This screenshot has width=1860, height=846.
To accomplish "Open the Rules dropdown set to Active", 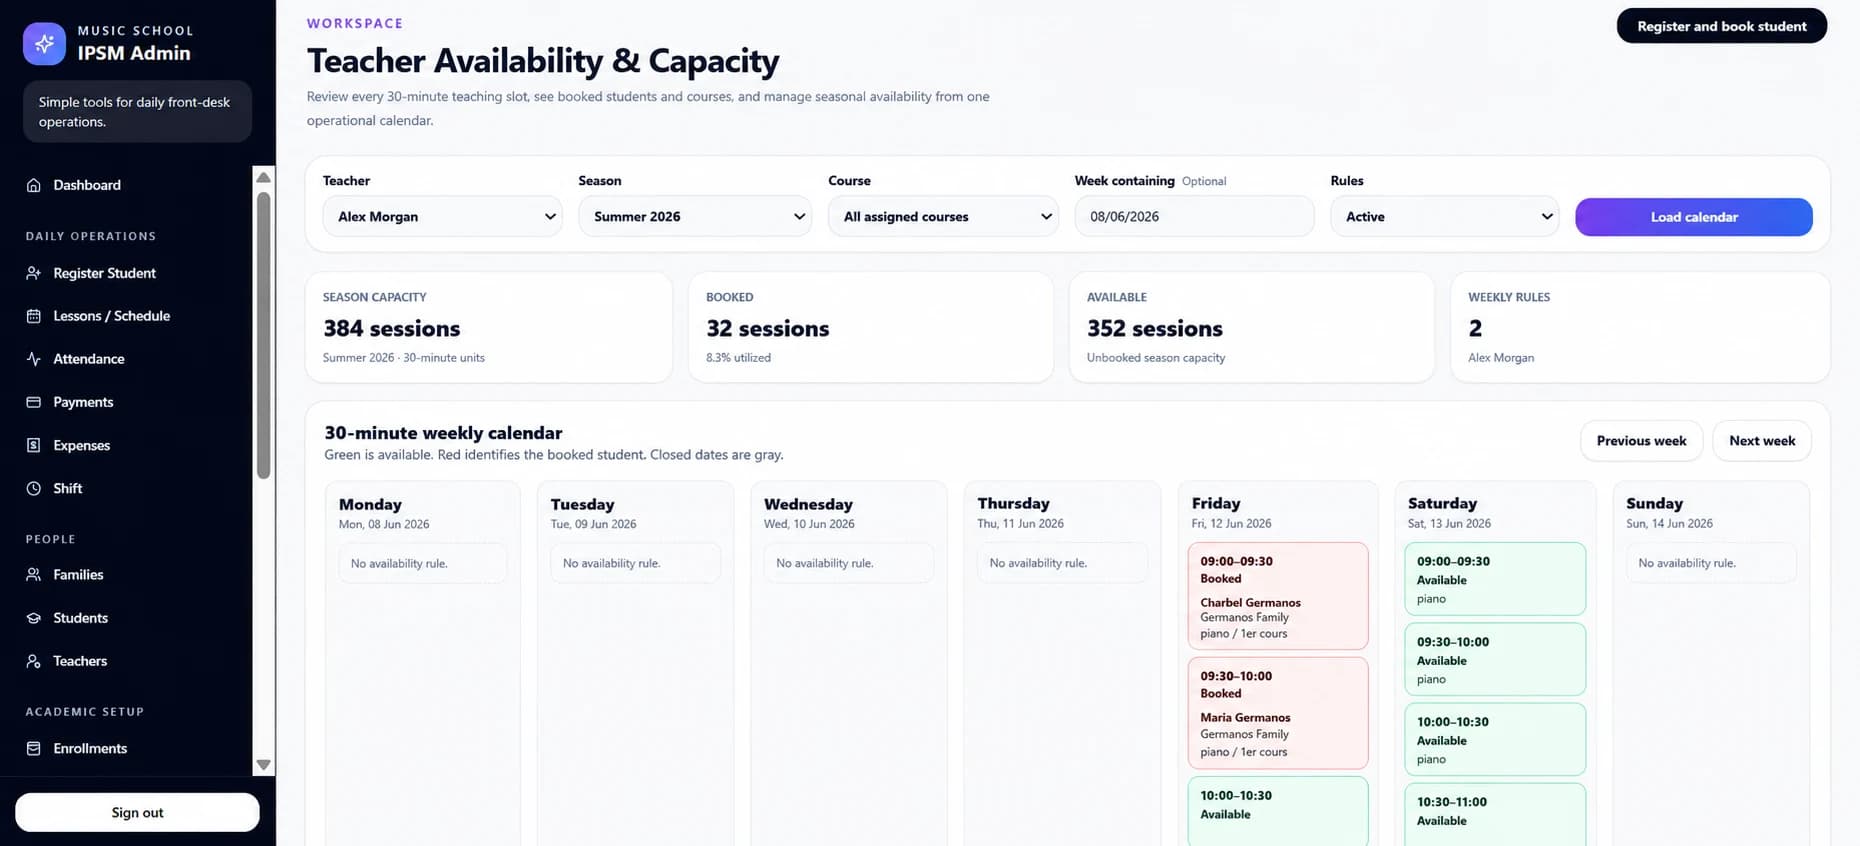I will (1445, 216).
